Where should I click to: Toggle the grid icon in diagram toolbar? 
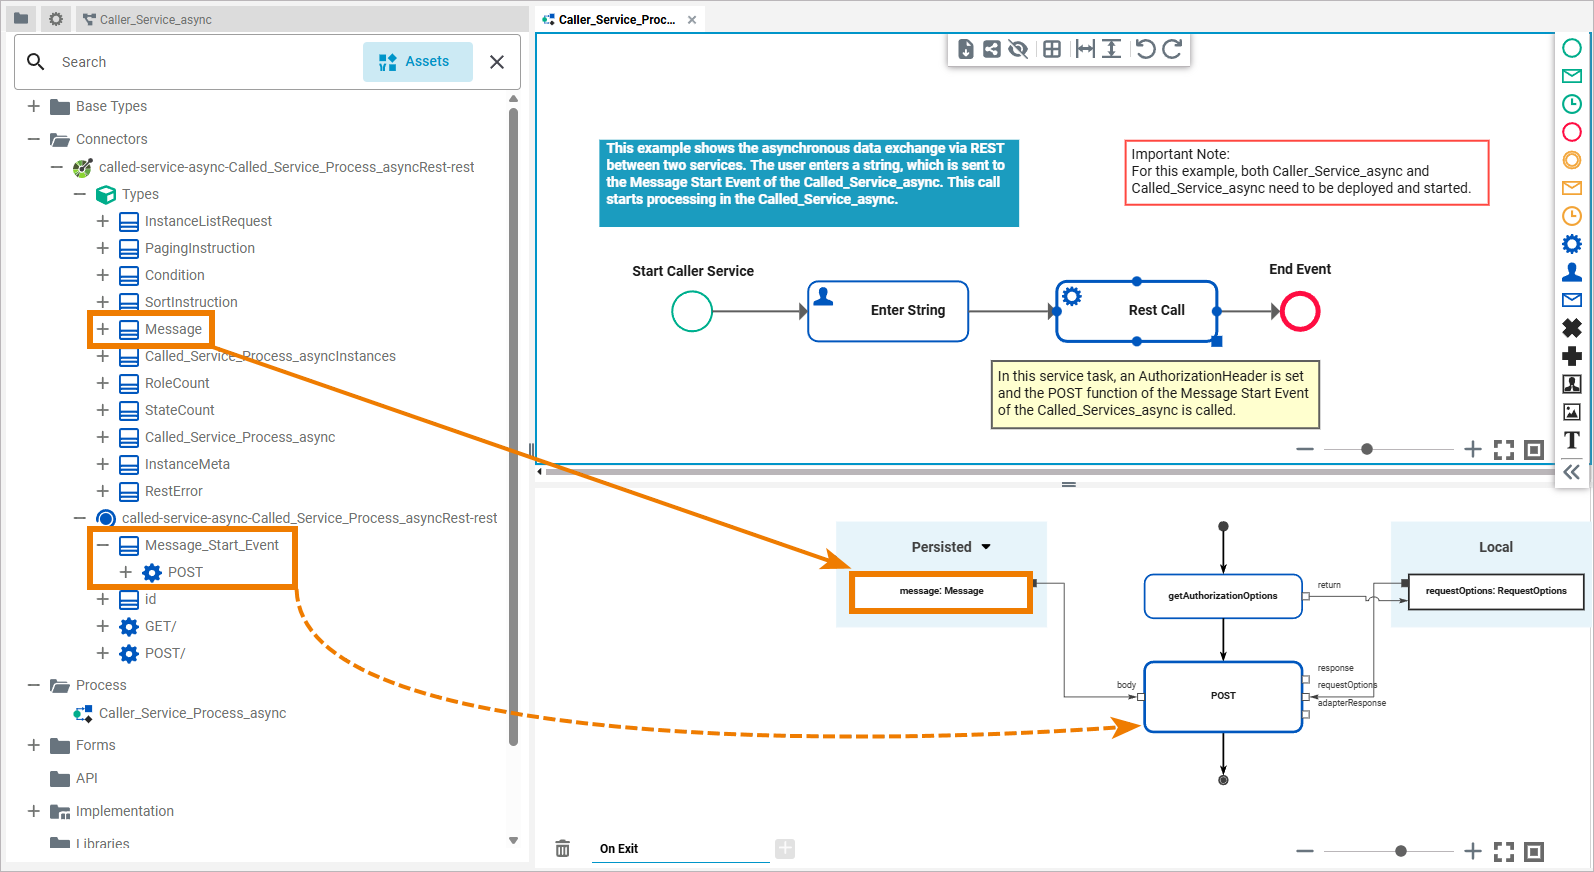coord(1052,49)
